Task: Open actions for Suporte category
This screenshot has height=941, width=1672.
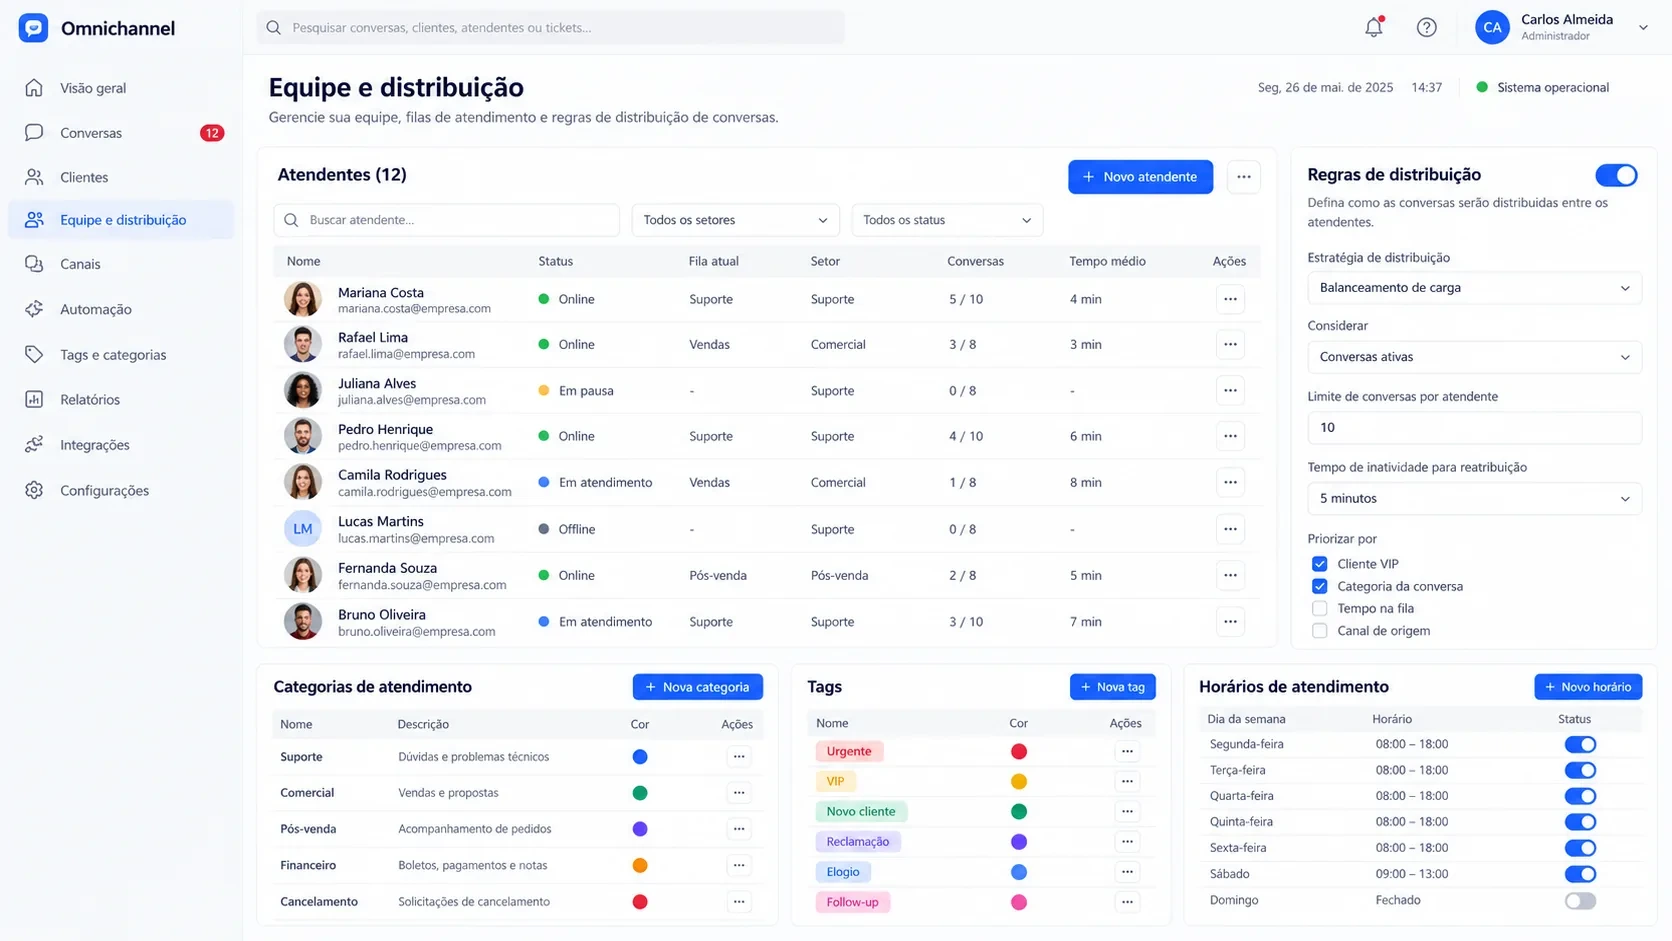Action: click(739, 757)
